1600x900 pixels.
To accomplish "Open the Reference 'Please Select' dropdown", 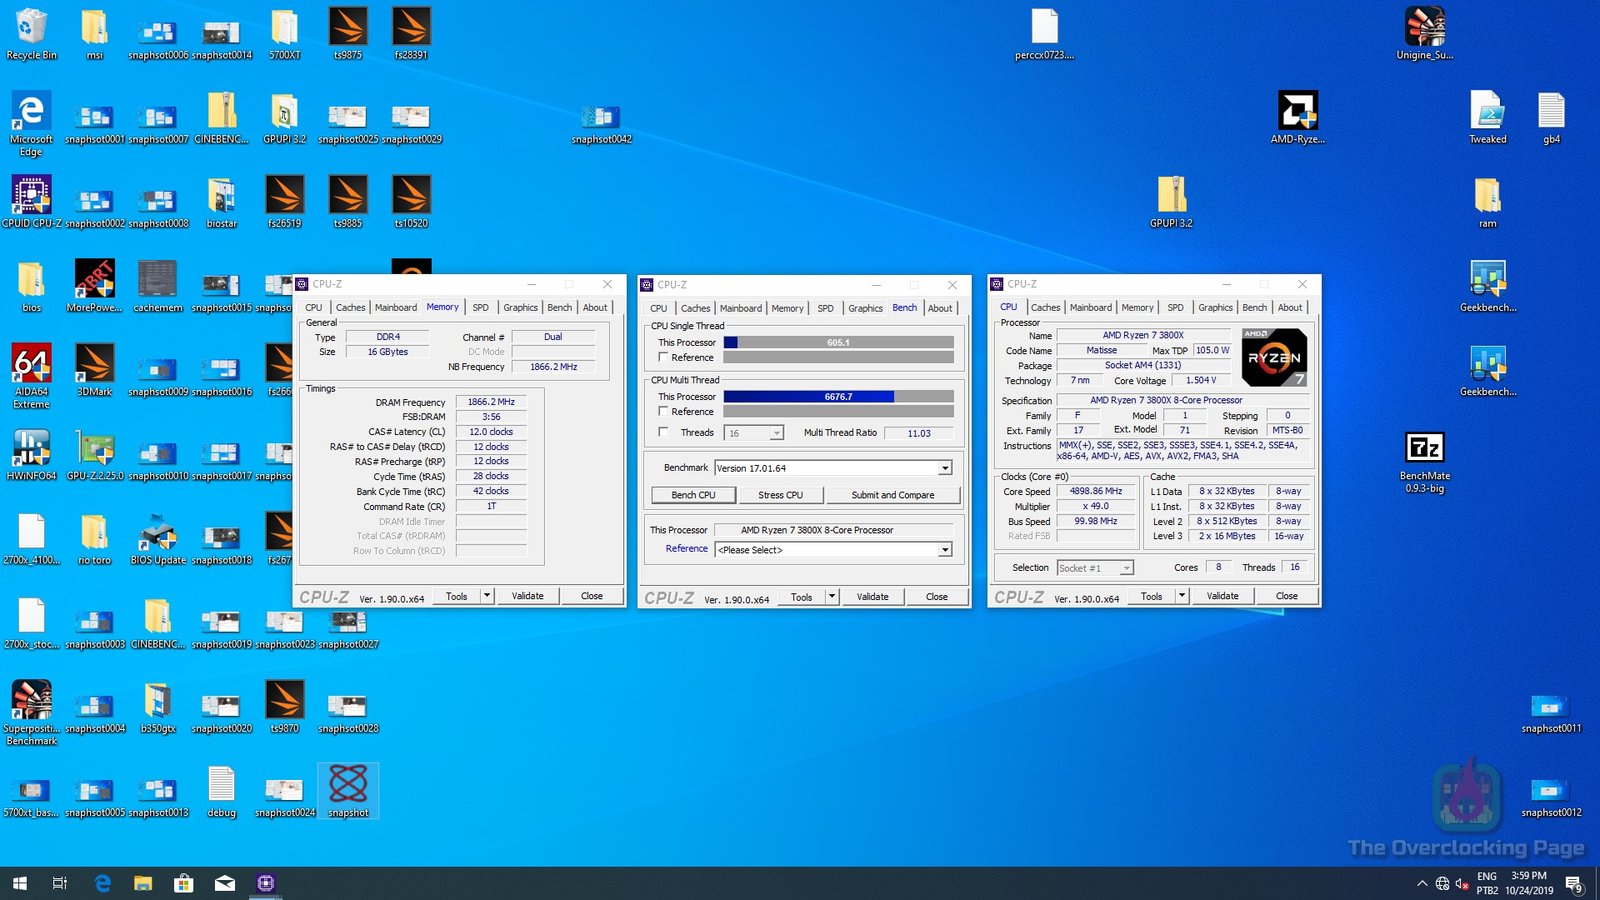I will pyautogui.click(x=944, y=550).
